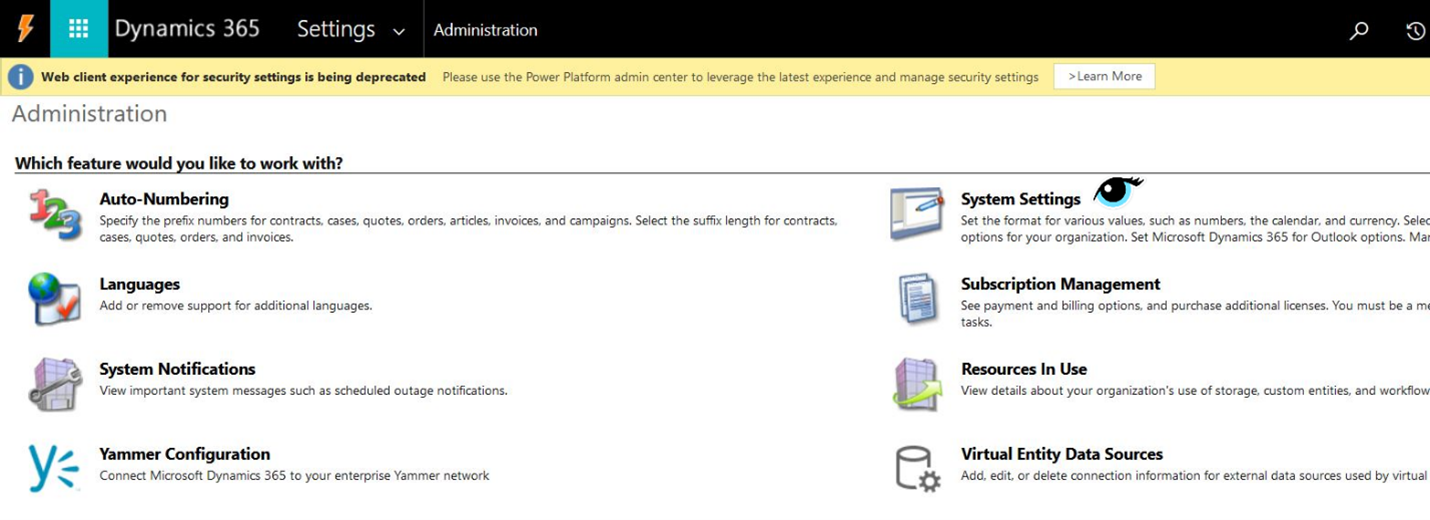Viewport: 1430px width, 520px height.
Task: Click 'Which feature would you like' heading
Action: [179, 163]
